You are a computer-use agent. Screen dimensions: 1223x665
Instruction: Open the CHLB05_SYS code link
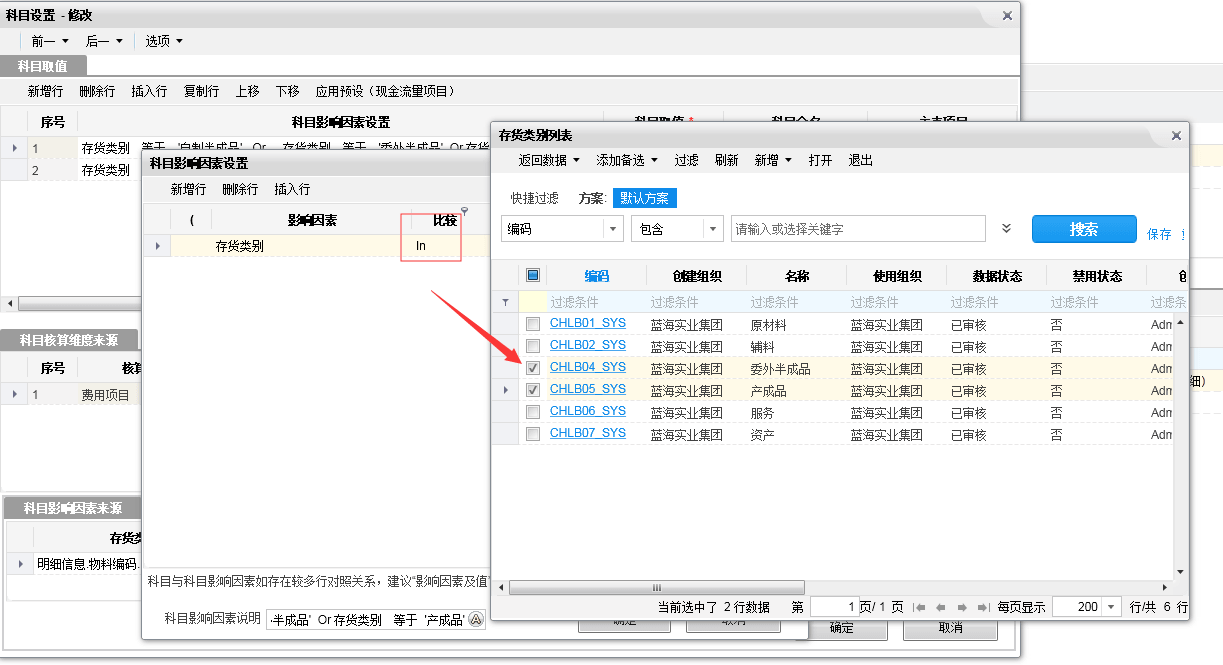coord(587,390)
